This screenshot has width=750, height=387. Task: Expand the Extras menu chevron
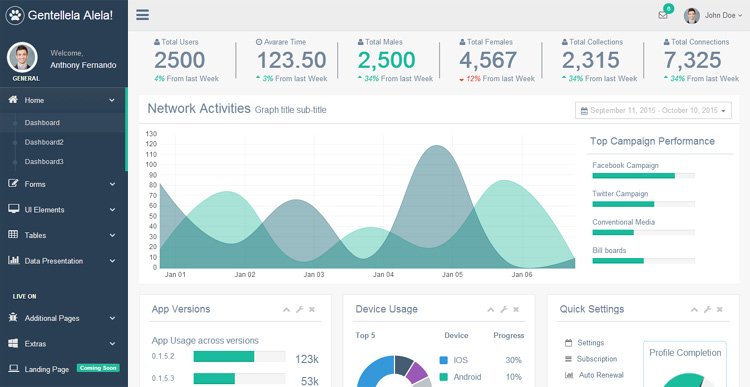coord(112,343)
